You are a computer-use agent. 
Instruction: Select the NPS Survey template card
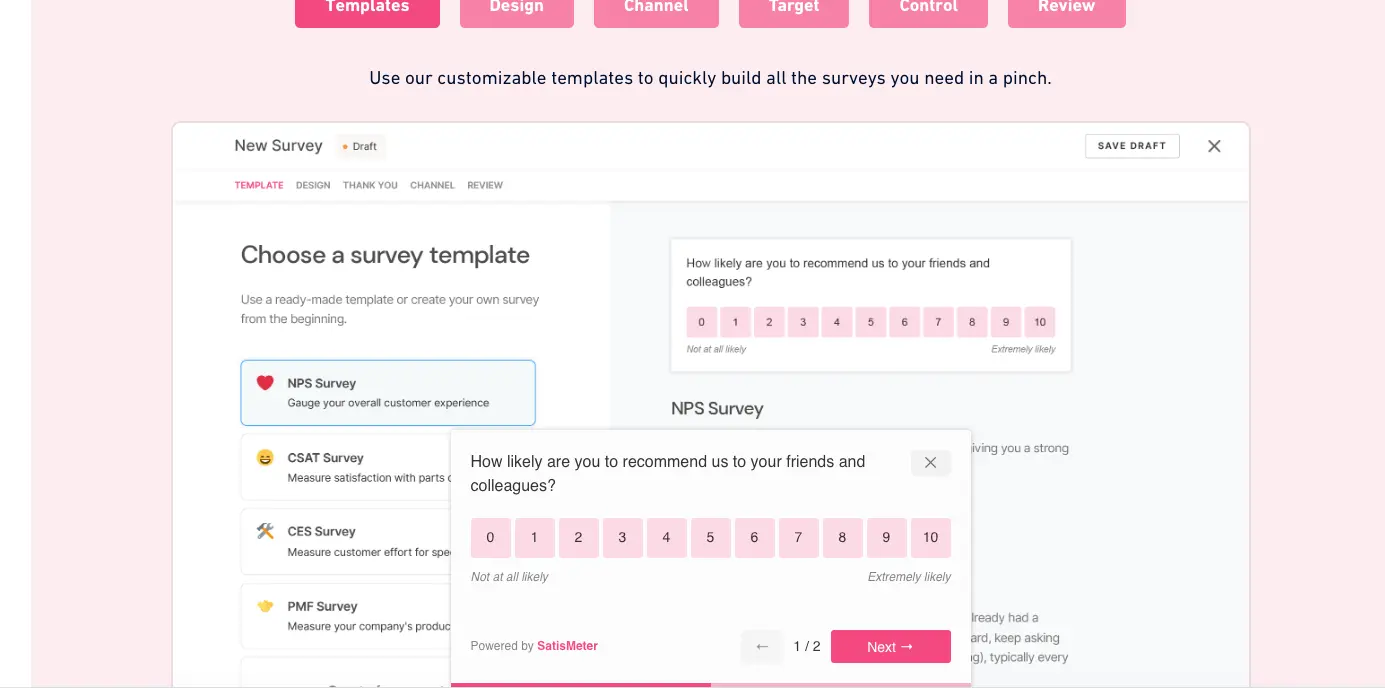388,393
